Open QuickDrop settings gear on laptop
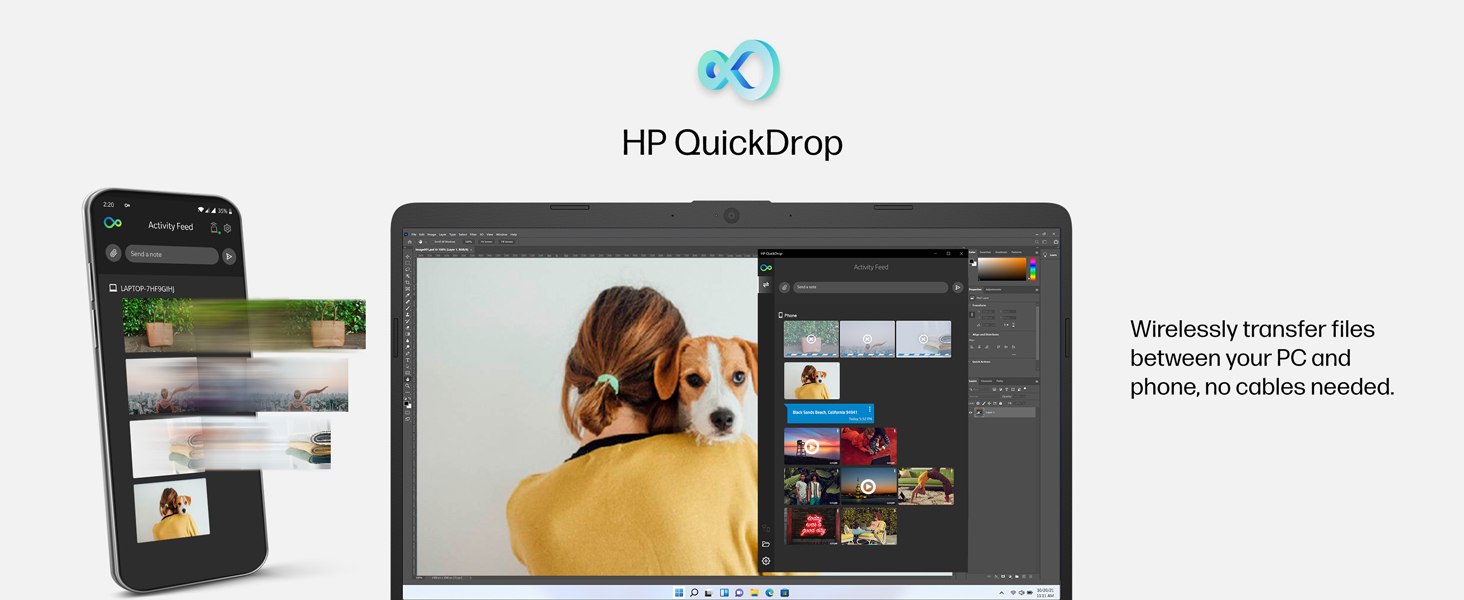 766,561
